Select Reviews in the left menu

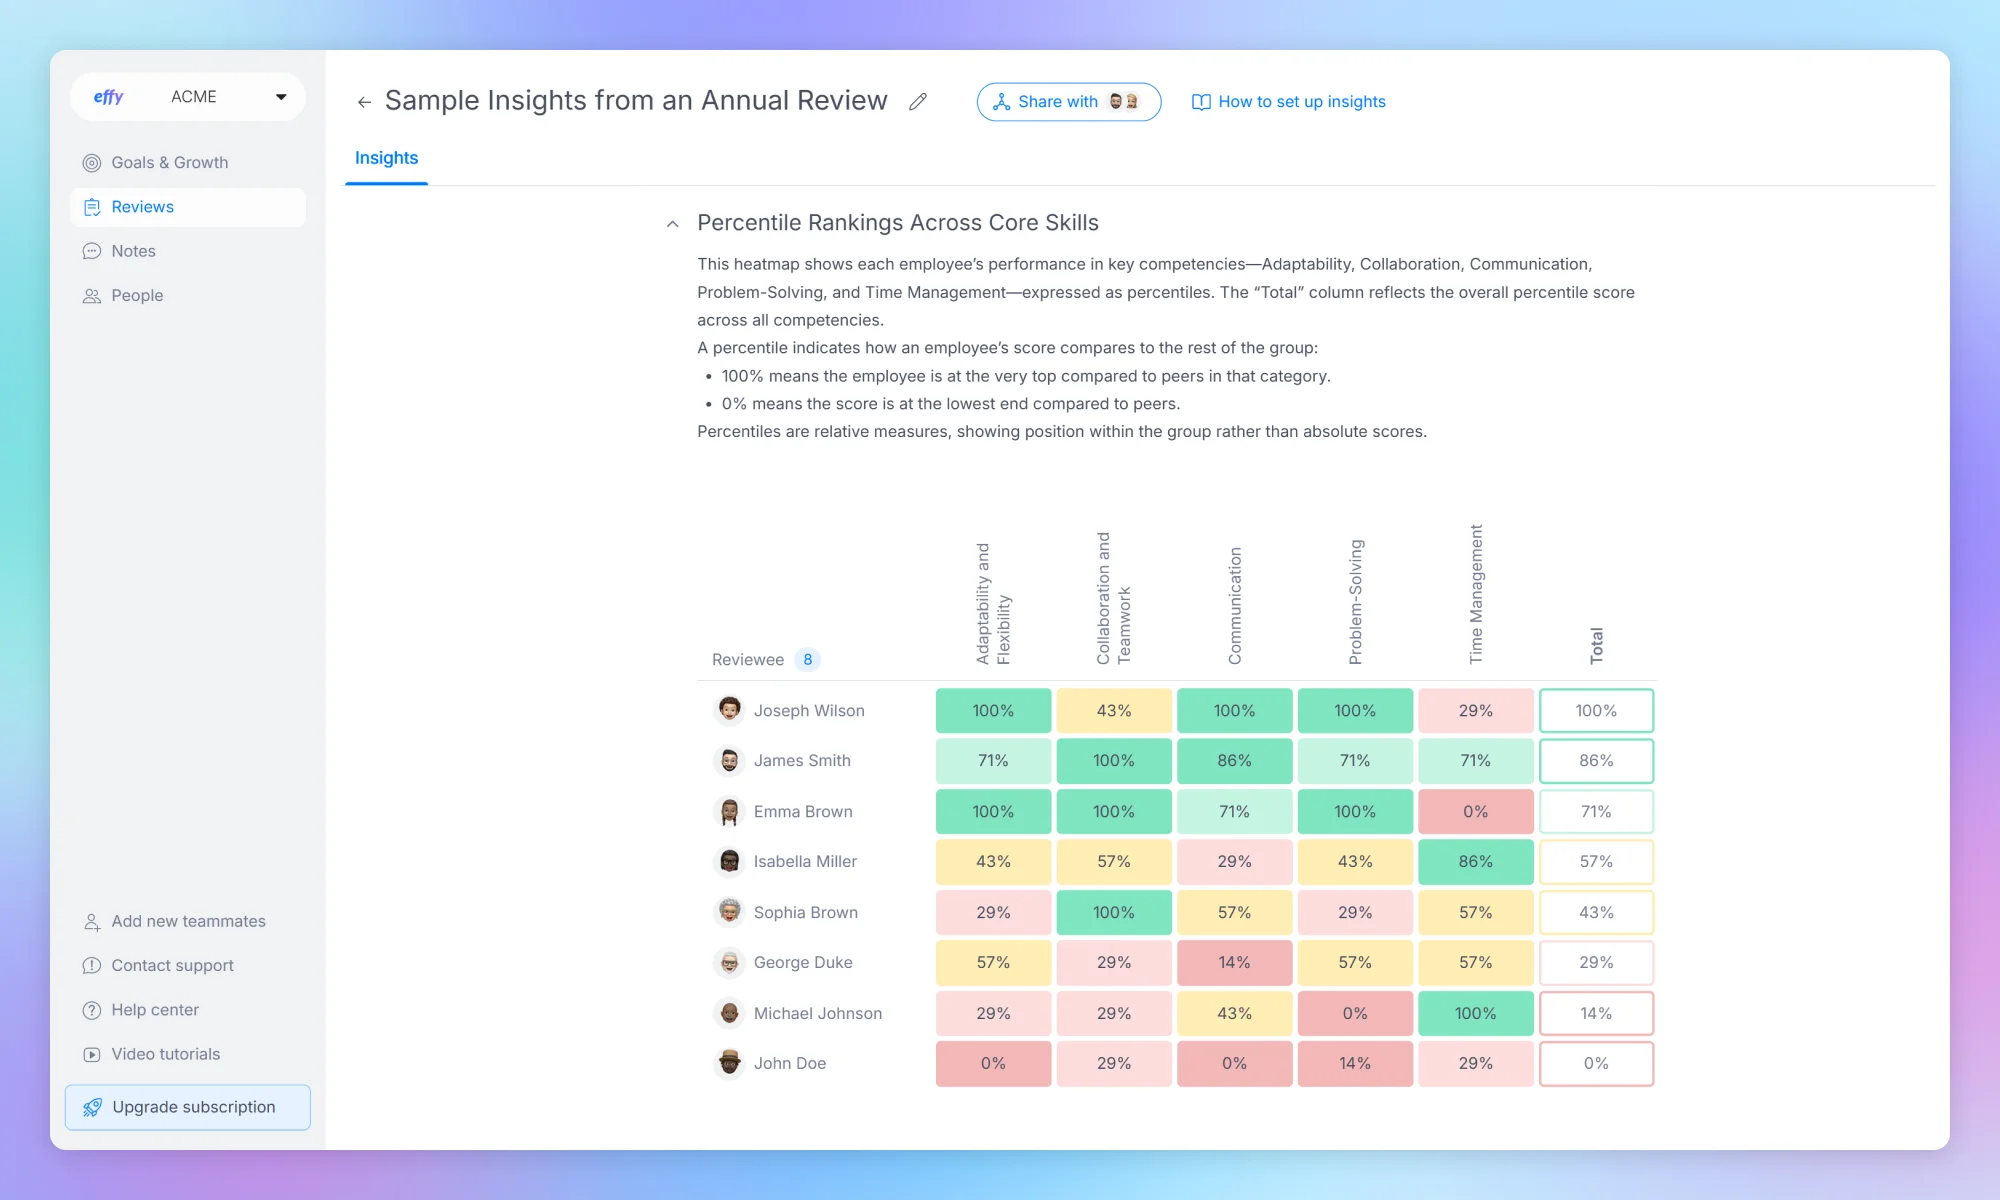point(141,207)
